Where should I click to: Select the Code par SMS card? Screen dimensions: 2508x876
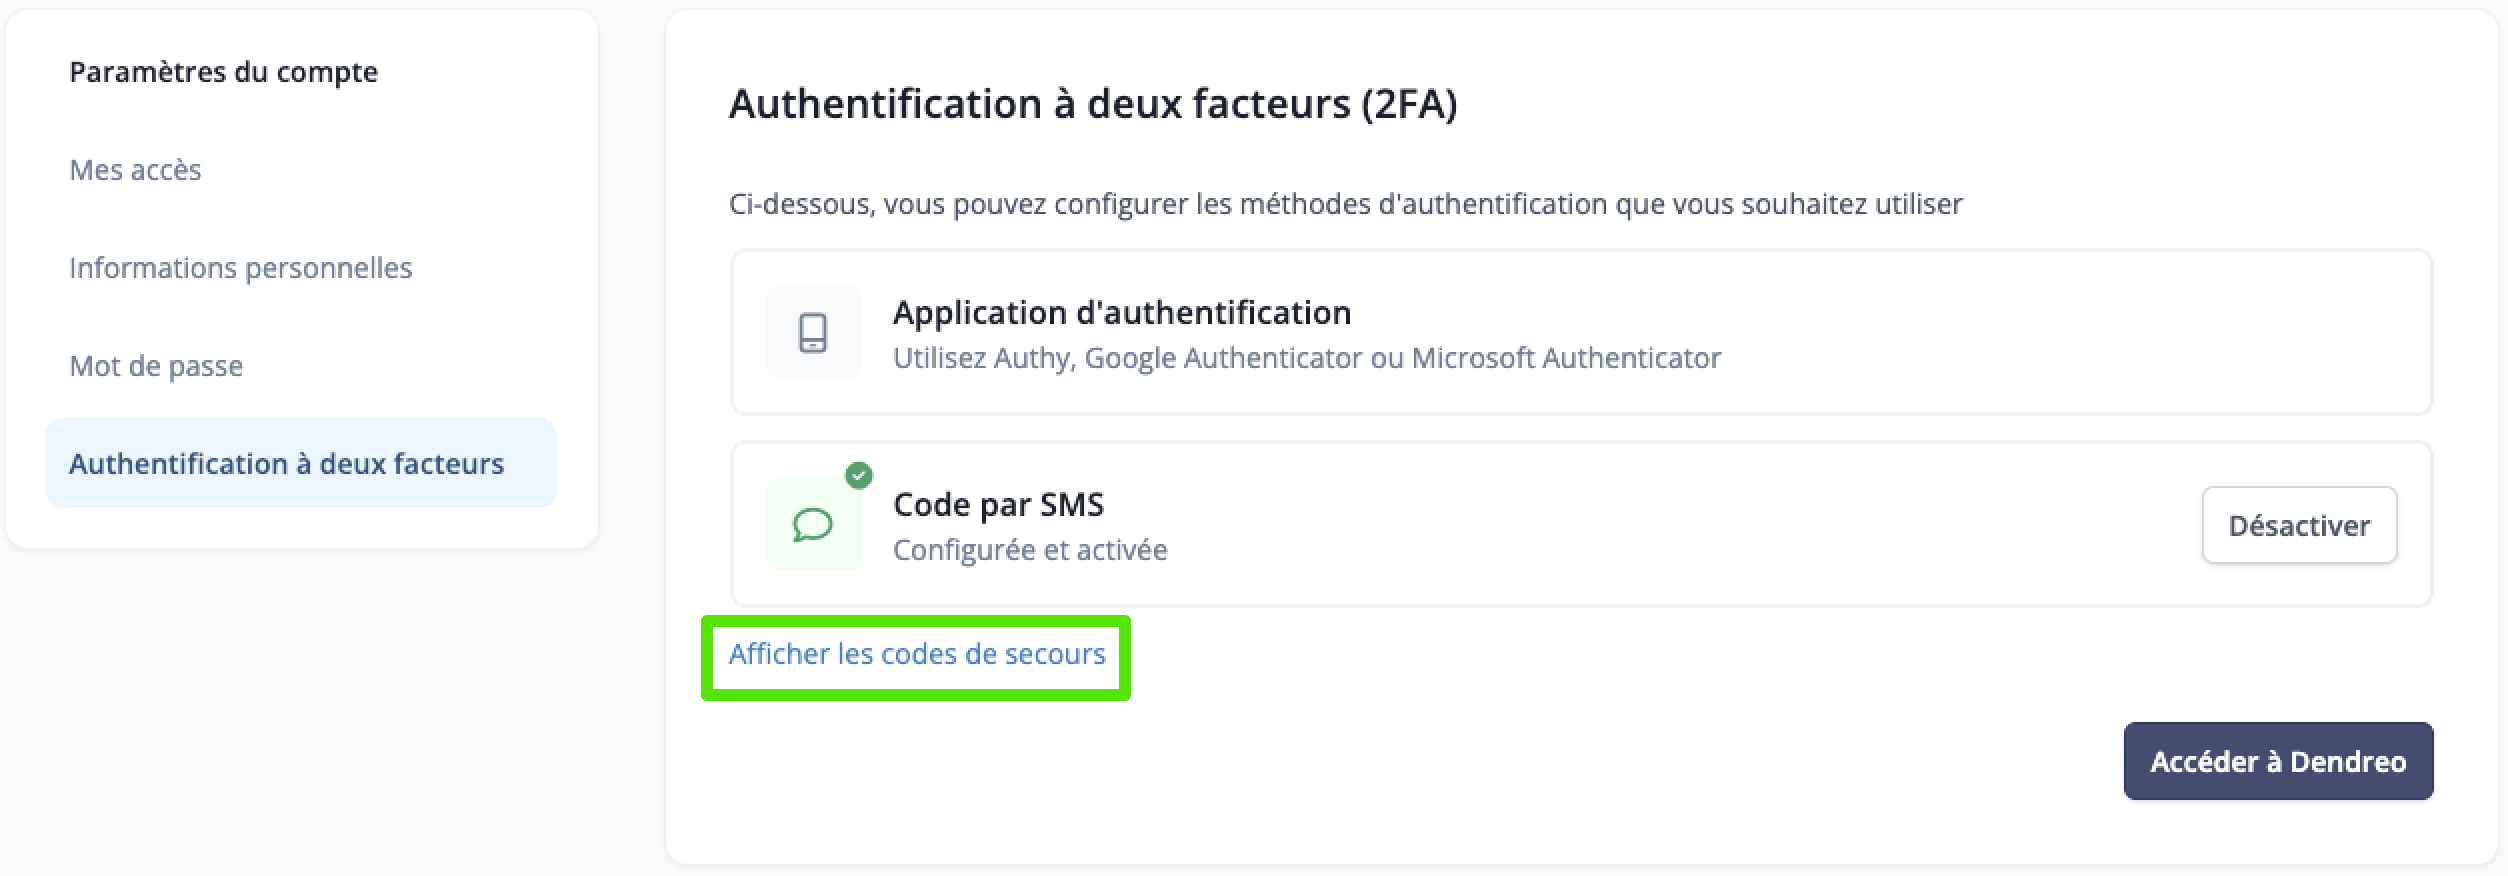[1581, 524]
